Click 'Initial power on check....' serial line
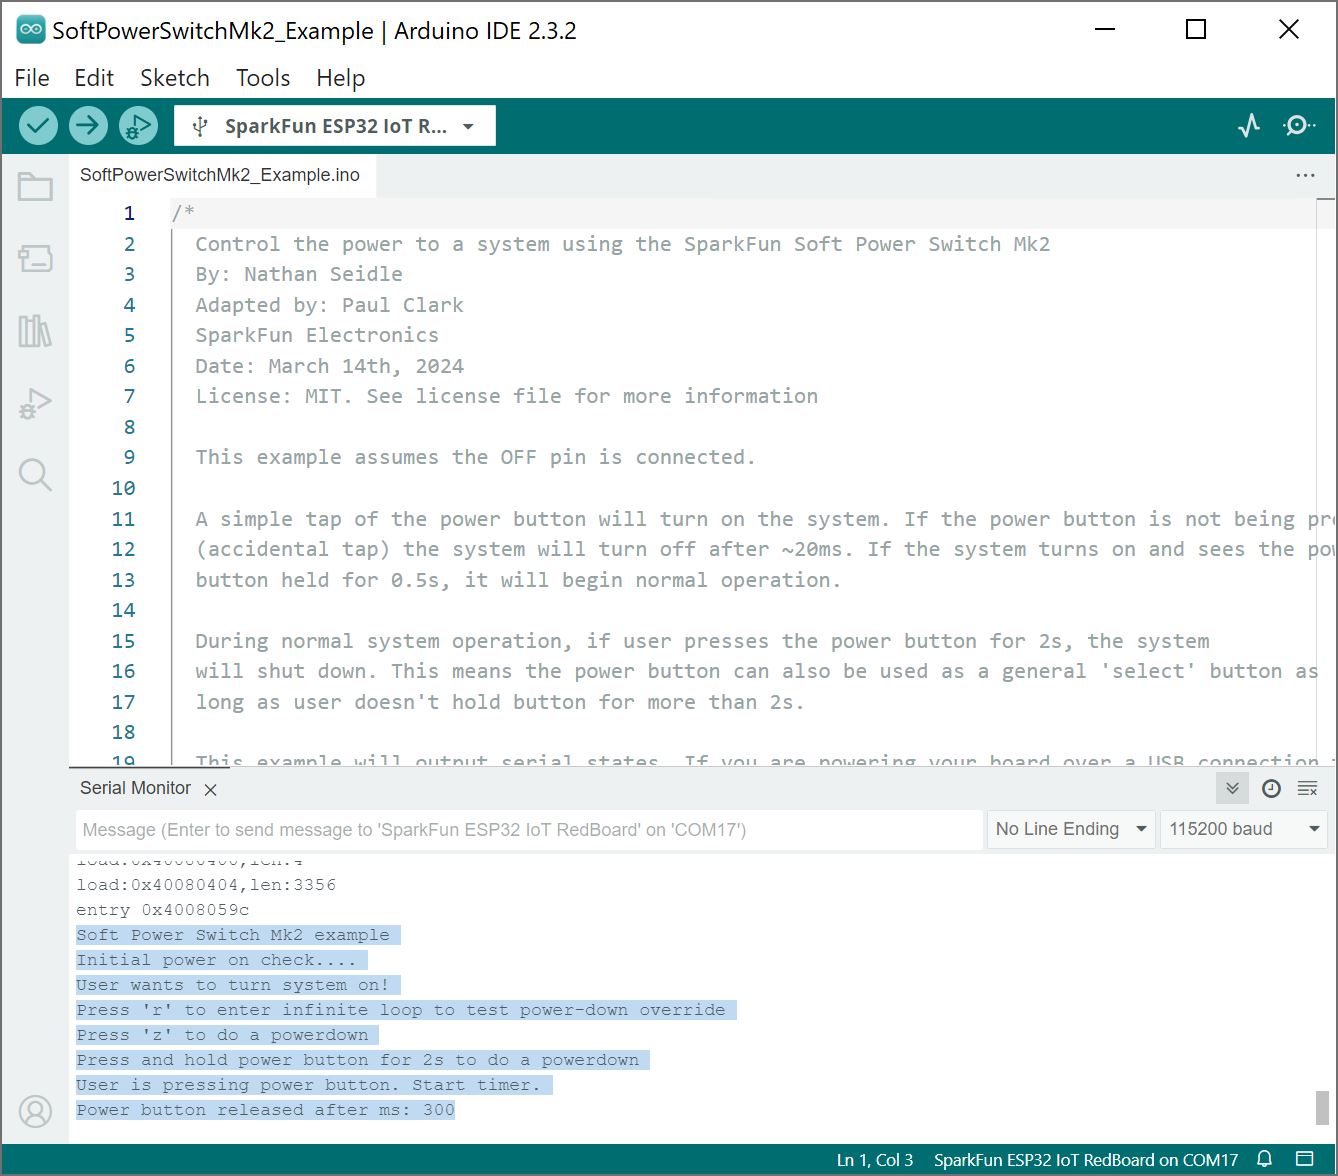 (x=216, y=960)
